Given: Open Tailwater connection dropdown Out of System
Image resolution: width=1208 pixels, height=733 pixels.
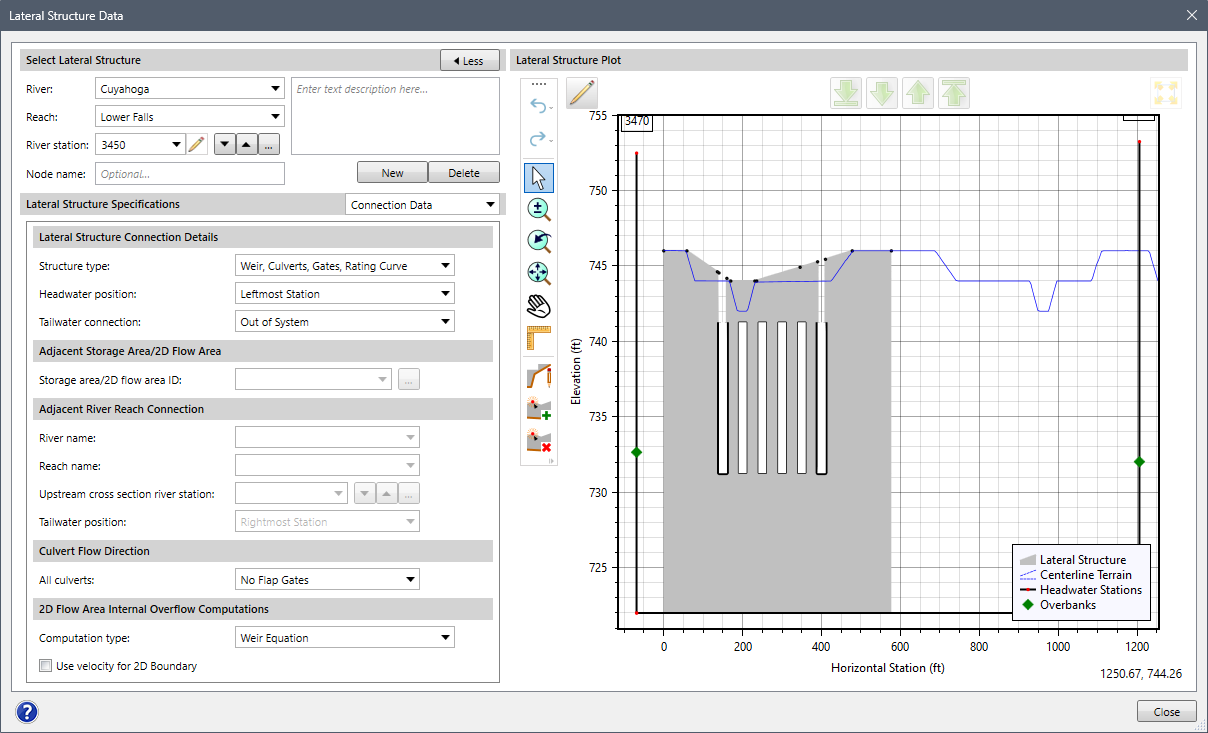Looking at the screenshot, I should (x=344, y=322).
